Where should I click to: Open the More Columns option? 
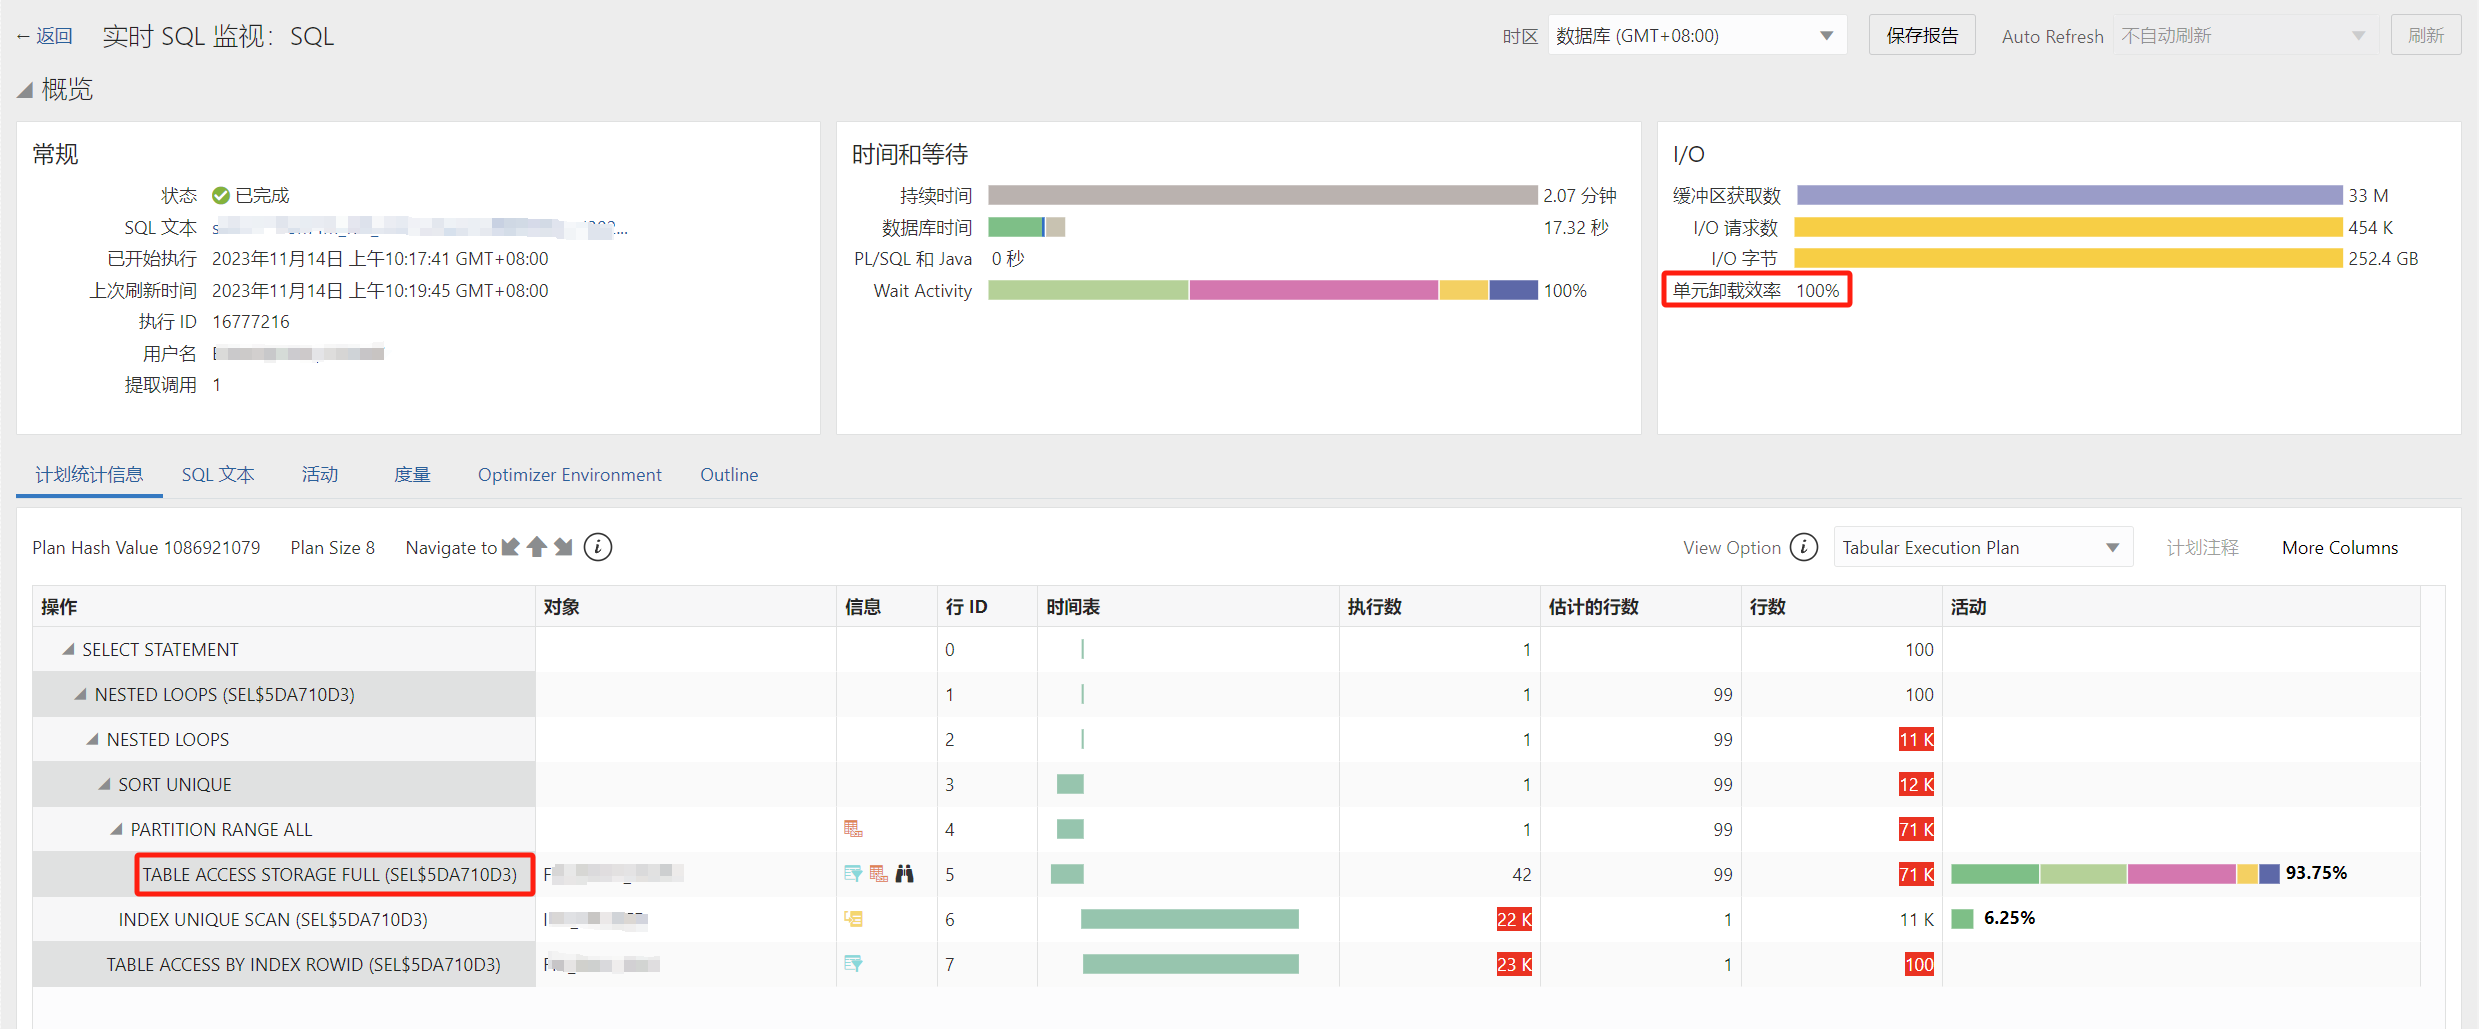pos(2339,547)
